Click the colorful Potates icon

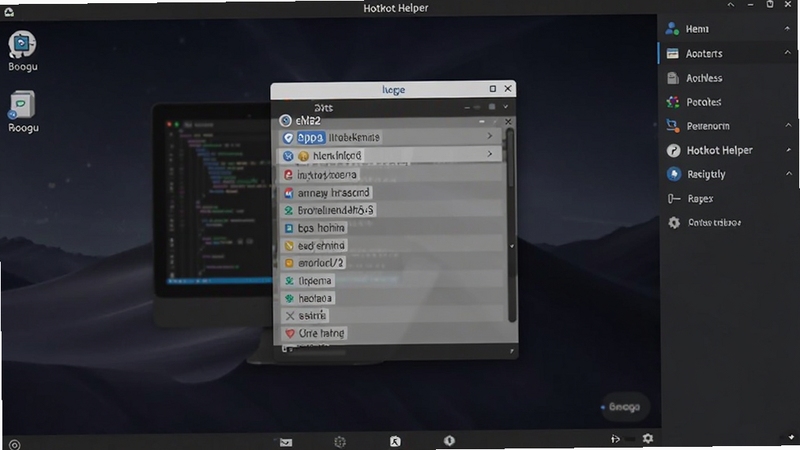pos(672,102)
